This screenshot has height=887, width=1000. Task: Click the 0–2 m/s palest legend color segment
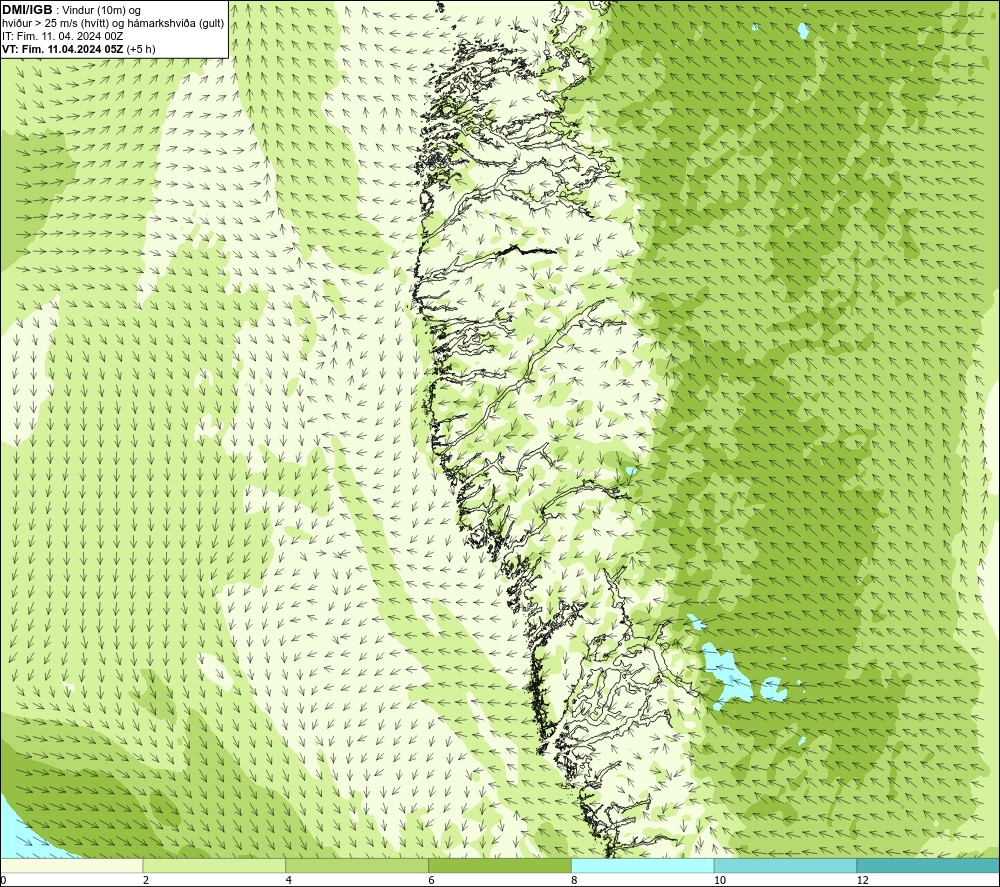(71, 865)
